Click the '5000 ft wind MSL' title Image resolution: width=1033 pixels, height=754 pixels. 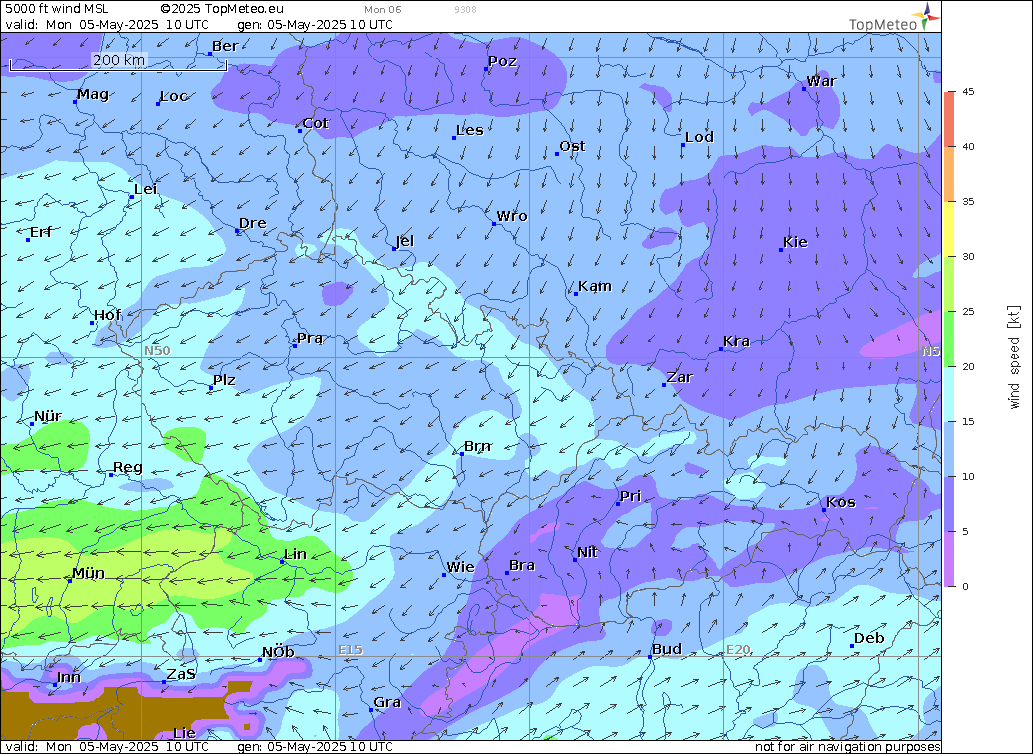(57, 9)
